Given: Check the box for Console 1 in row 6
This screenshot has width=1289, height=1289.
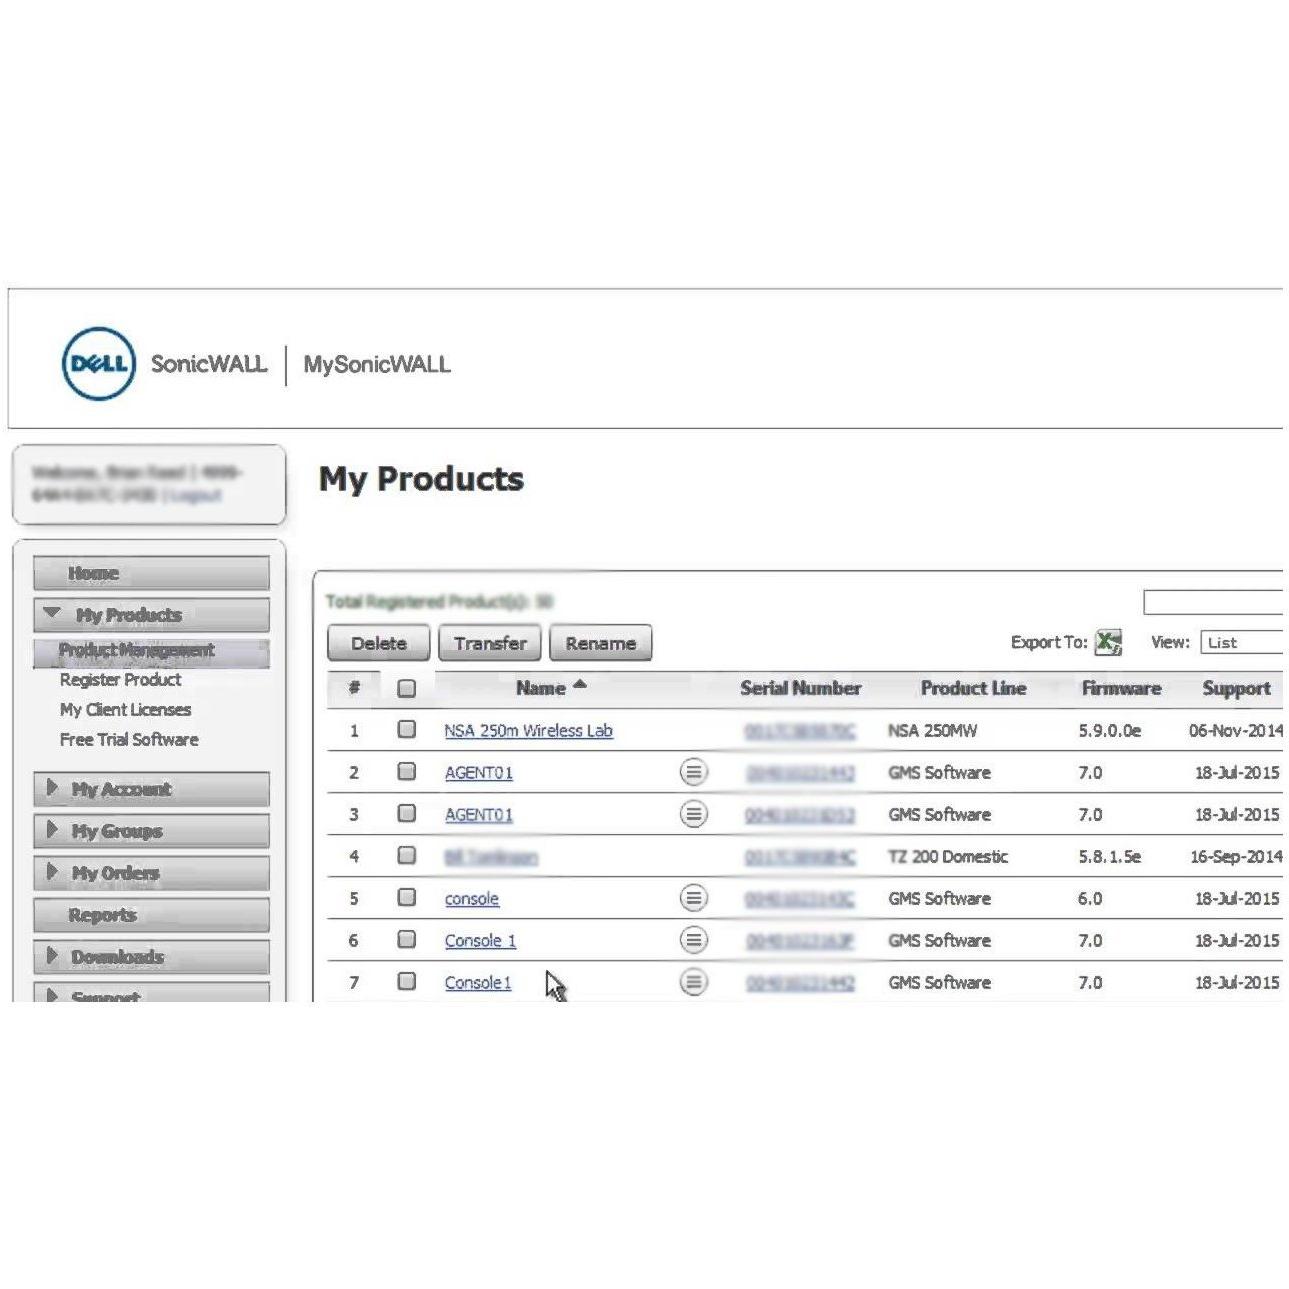Looking at the screenshot, I should pos(406,939).
